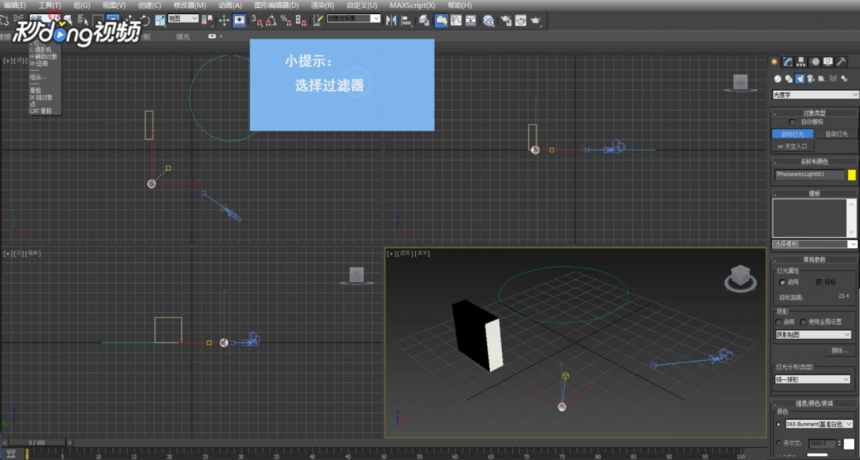The width and height of the screenshot is (860, 460).
Task: Open the named selection sets dropdown
Action: (354, 19)
